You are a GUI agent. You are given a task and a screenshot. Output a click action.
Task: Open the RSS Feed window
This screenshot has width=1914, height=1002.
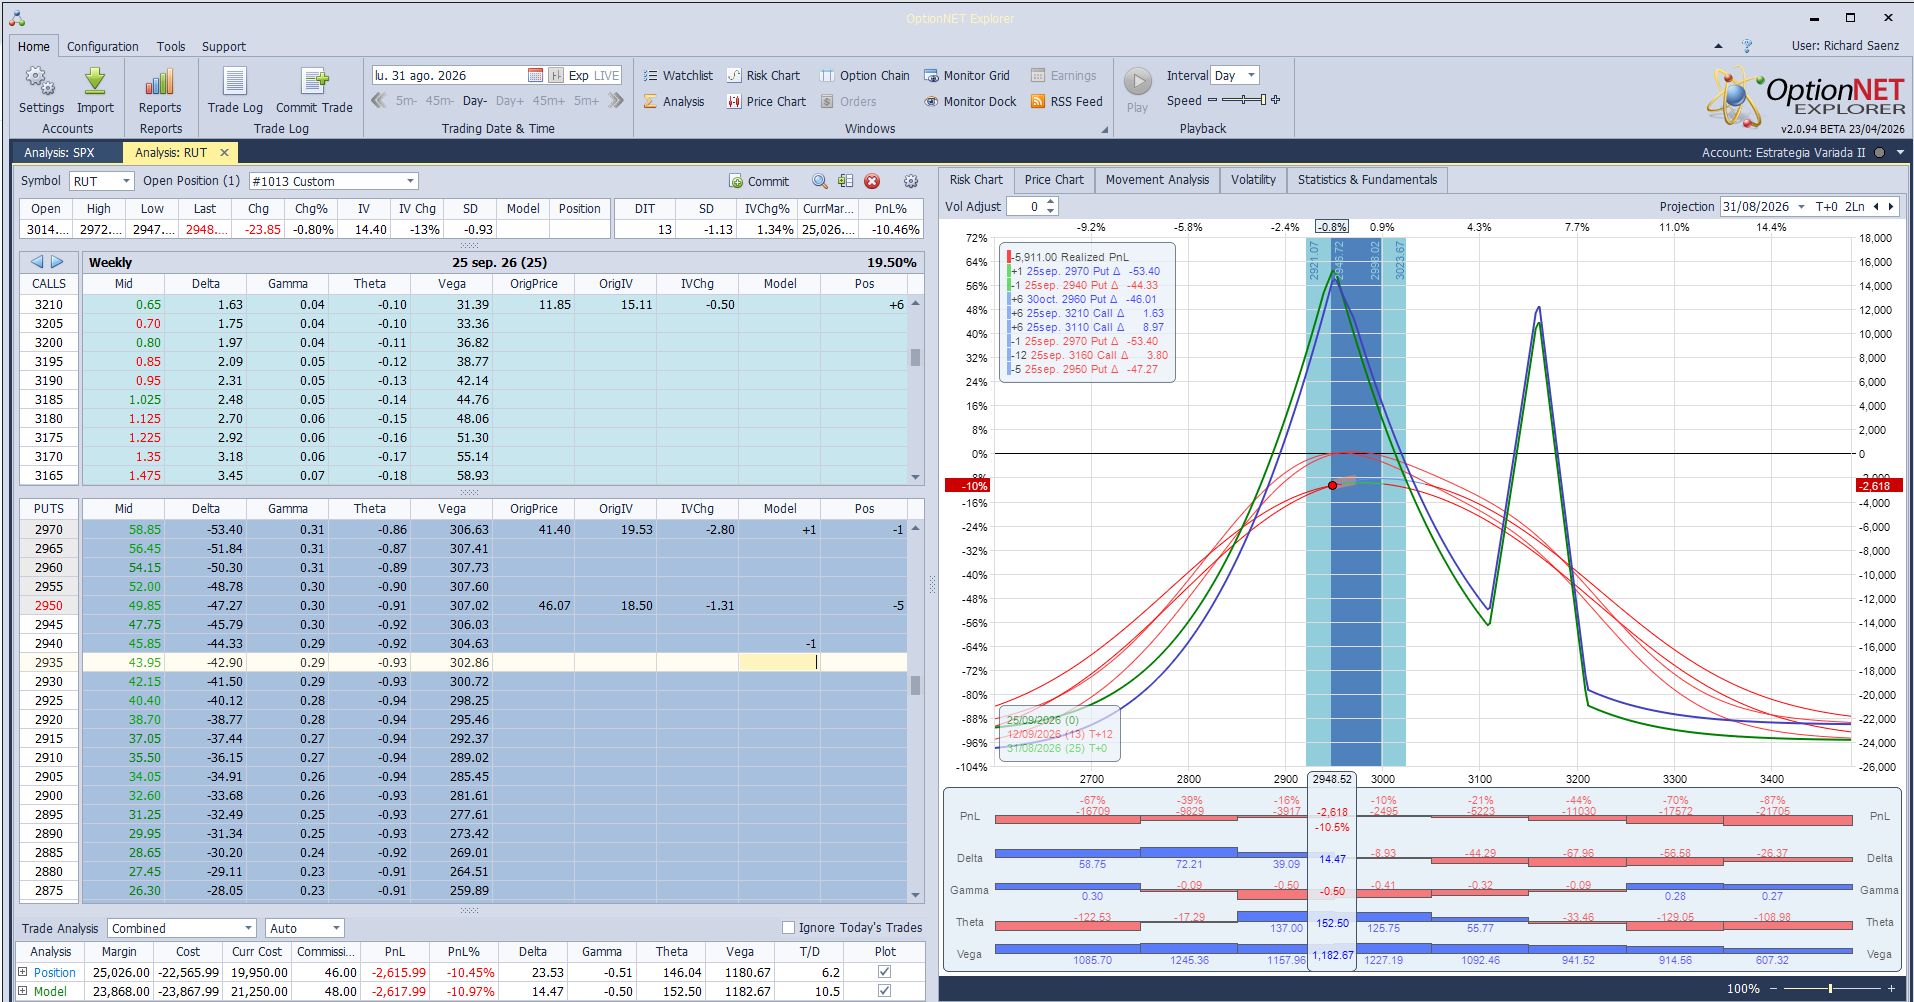tap(1067, 101)
